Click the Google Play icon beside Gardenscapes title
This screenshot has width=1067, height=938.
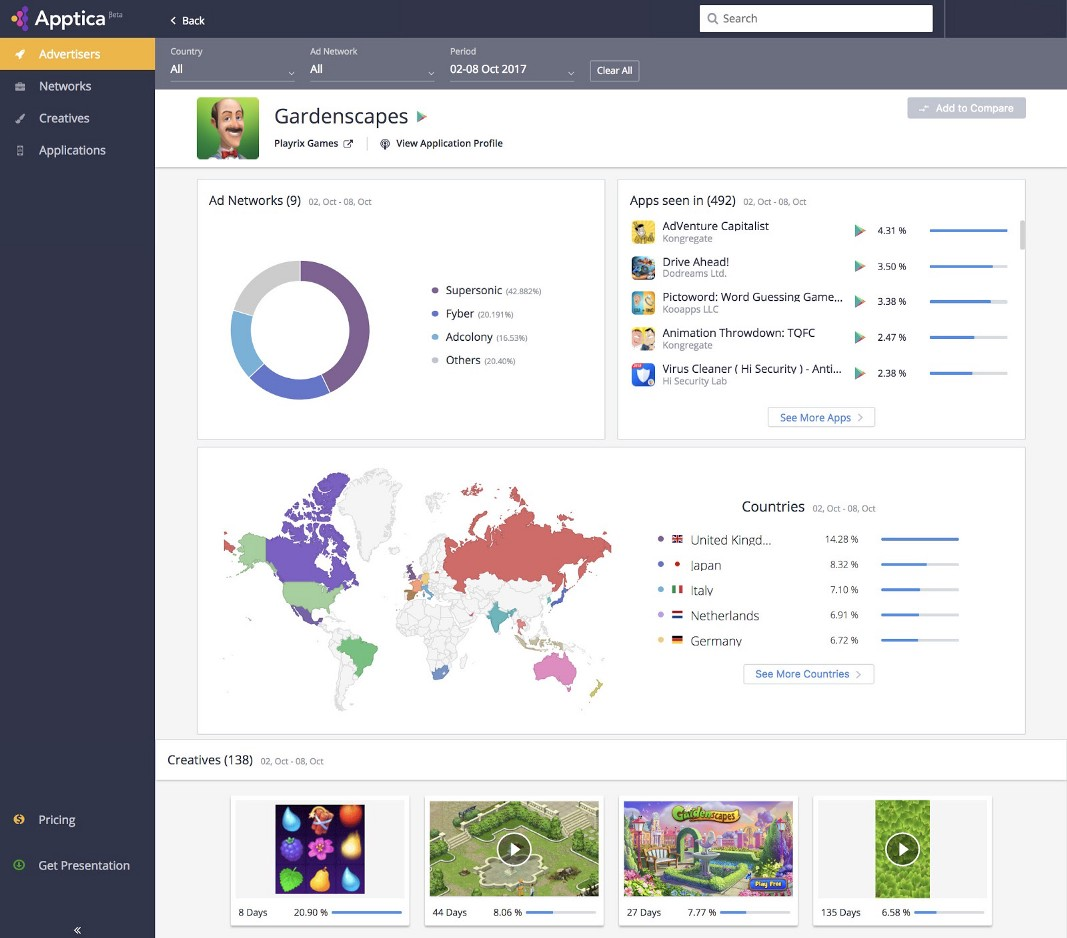[x=422, y=117]
